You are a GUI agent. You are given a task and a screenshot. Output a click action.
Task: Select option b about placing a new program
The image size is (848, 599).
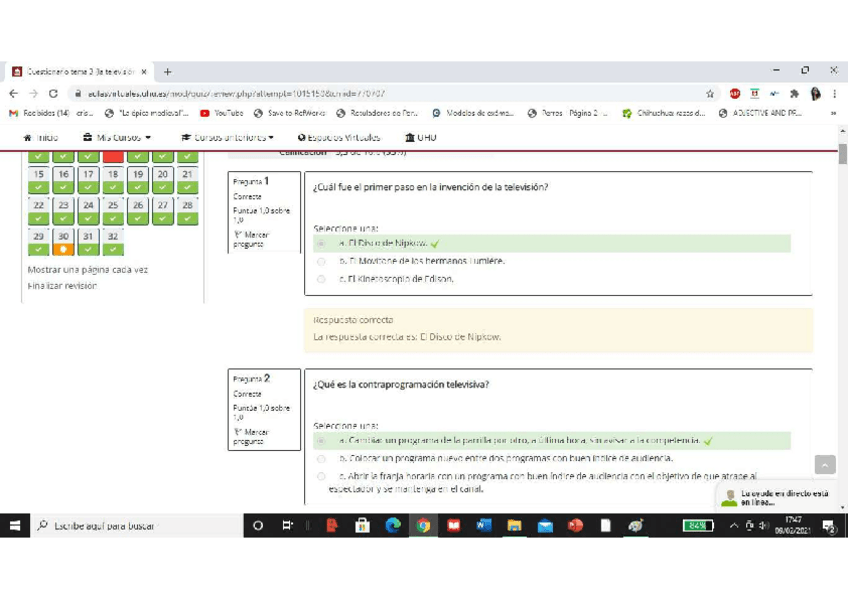321,459
